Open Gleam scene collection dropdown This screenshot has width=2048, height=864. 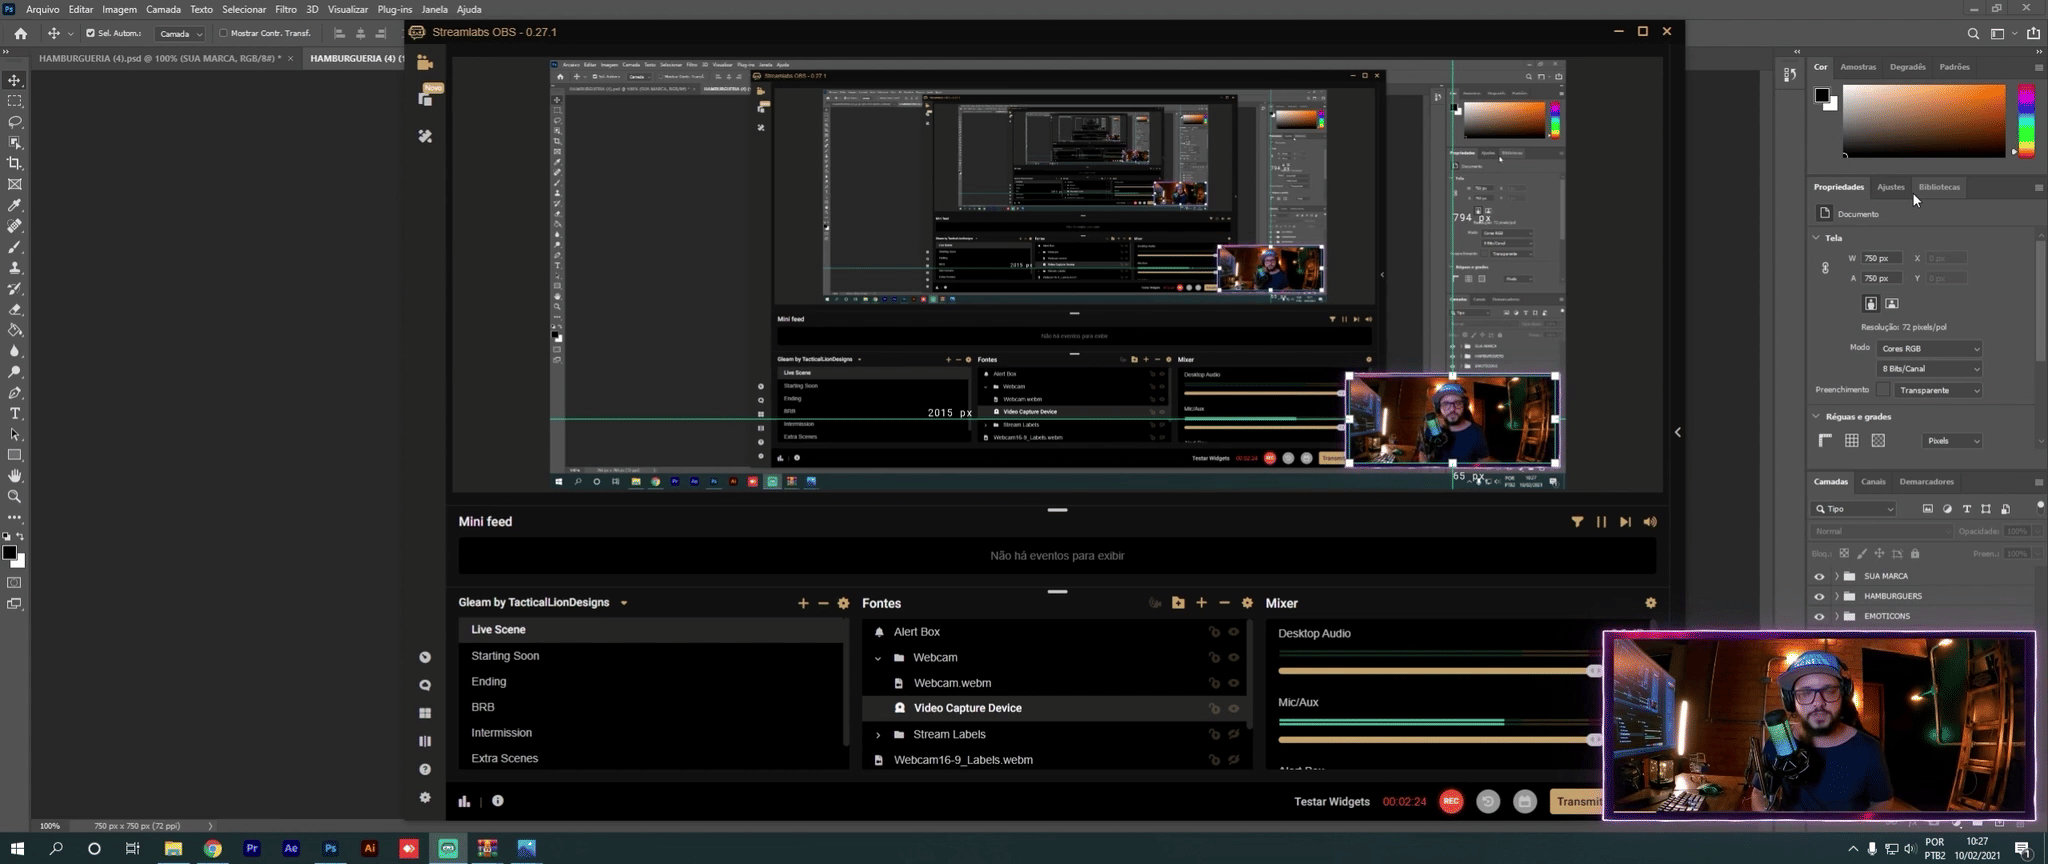(x=624, y=603)
